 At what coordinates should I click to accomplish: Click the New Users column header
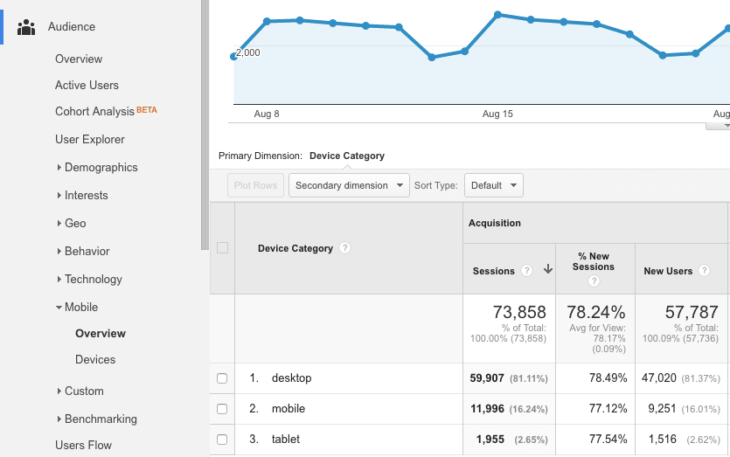[x=668, y=271]
